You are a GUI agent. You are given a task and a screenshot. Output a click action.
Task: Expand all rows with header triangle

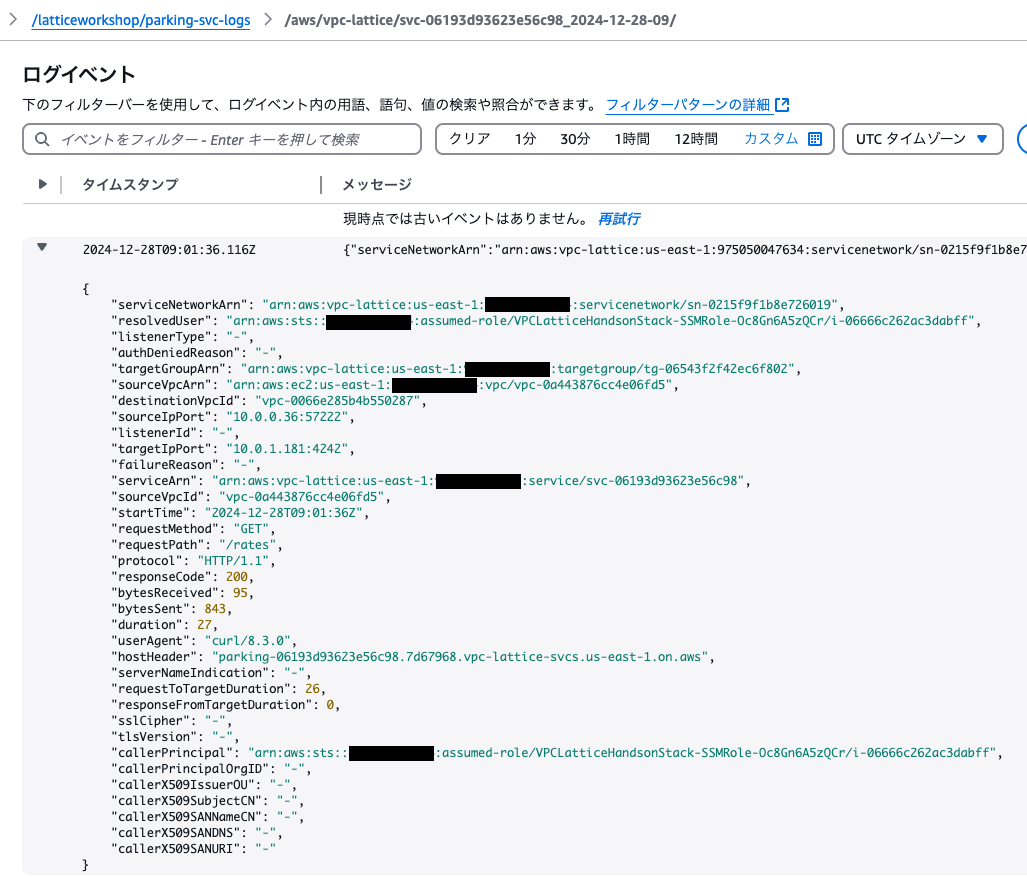click(x=43, y=184)
